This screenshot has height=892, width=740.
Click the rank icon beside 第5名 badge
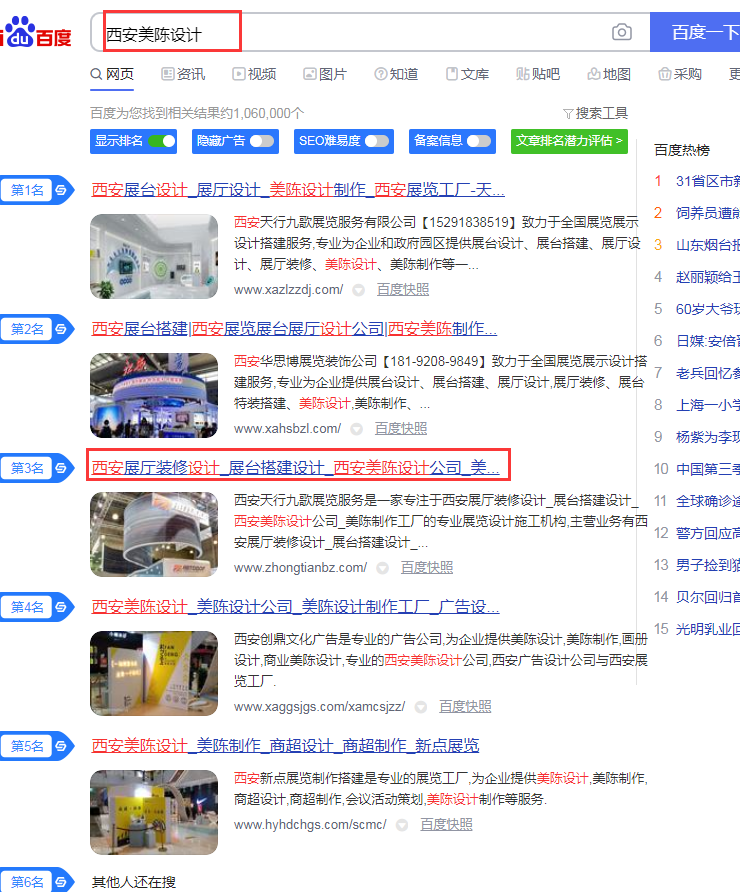[61, 746]
